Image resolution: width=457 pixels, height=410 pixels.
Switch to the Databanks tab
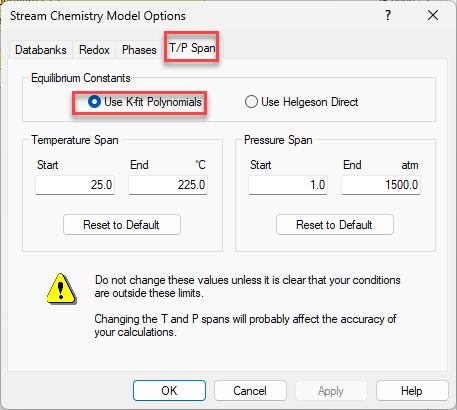point(41,50)
